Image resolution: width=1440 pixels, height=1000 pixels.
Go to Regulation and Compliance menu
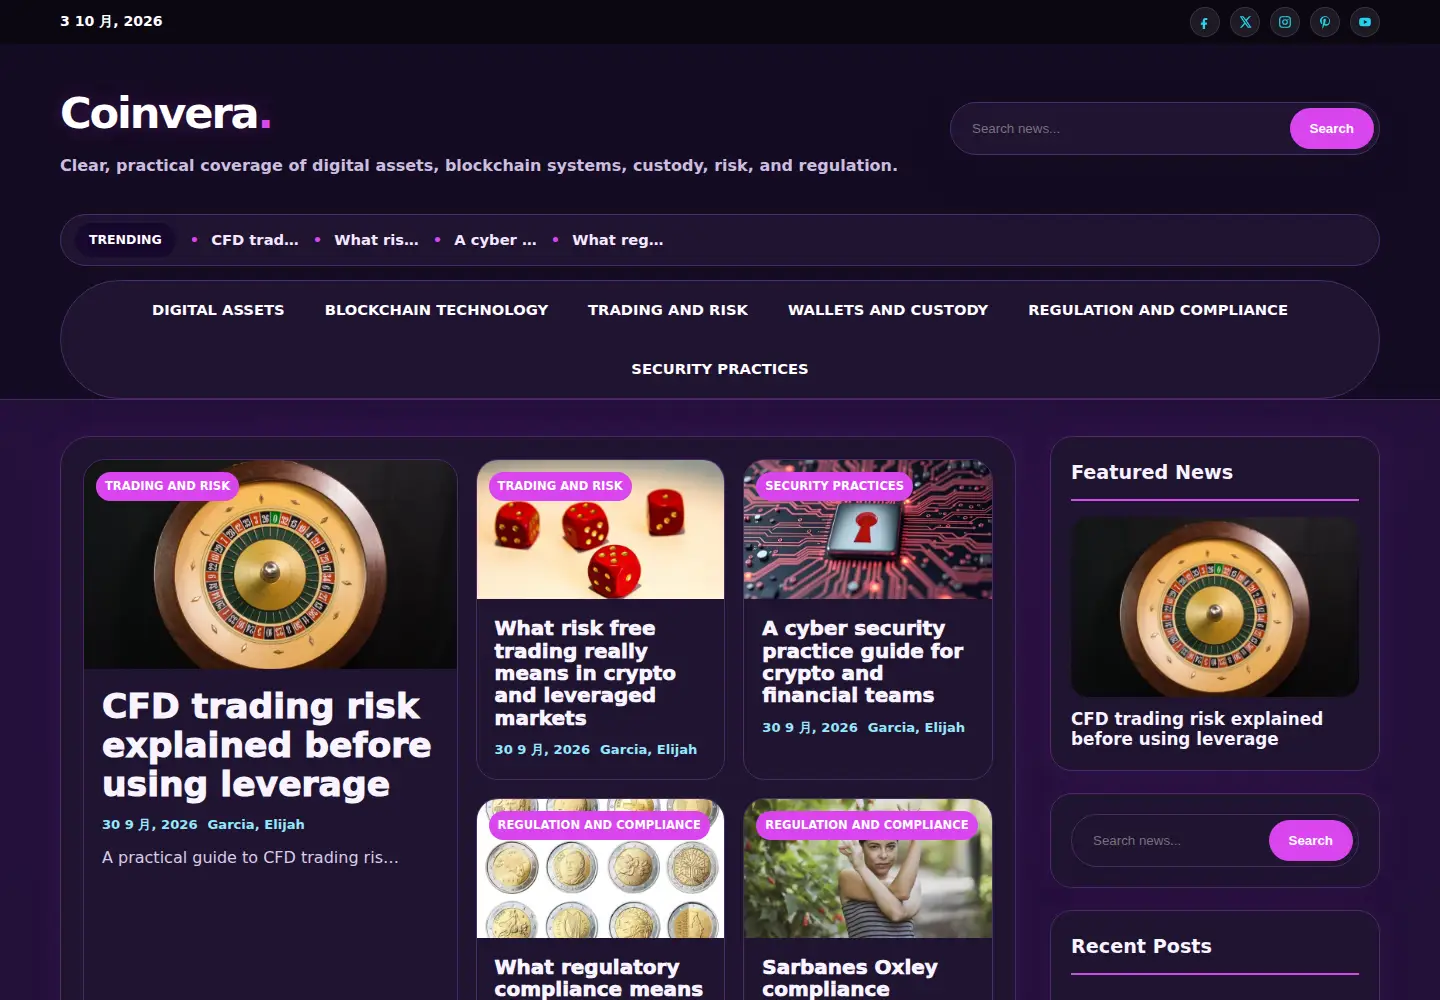1158,310
